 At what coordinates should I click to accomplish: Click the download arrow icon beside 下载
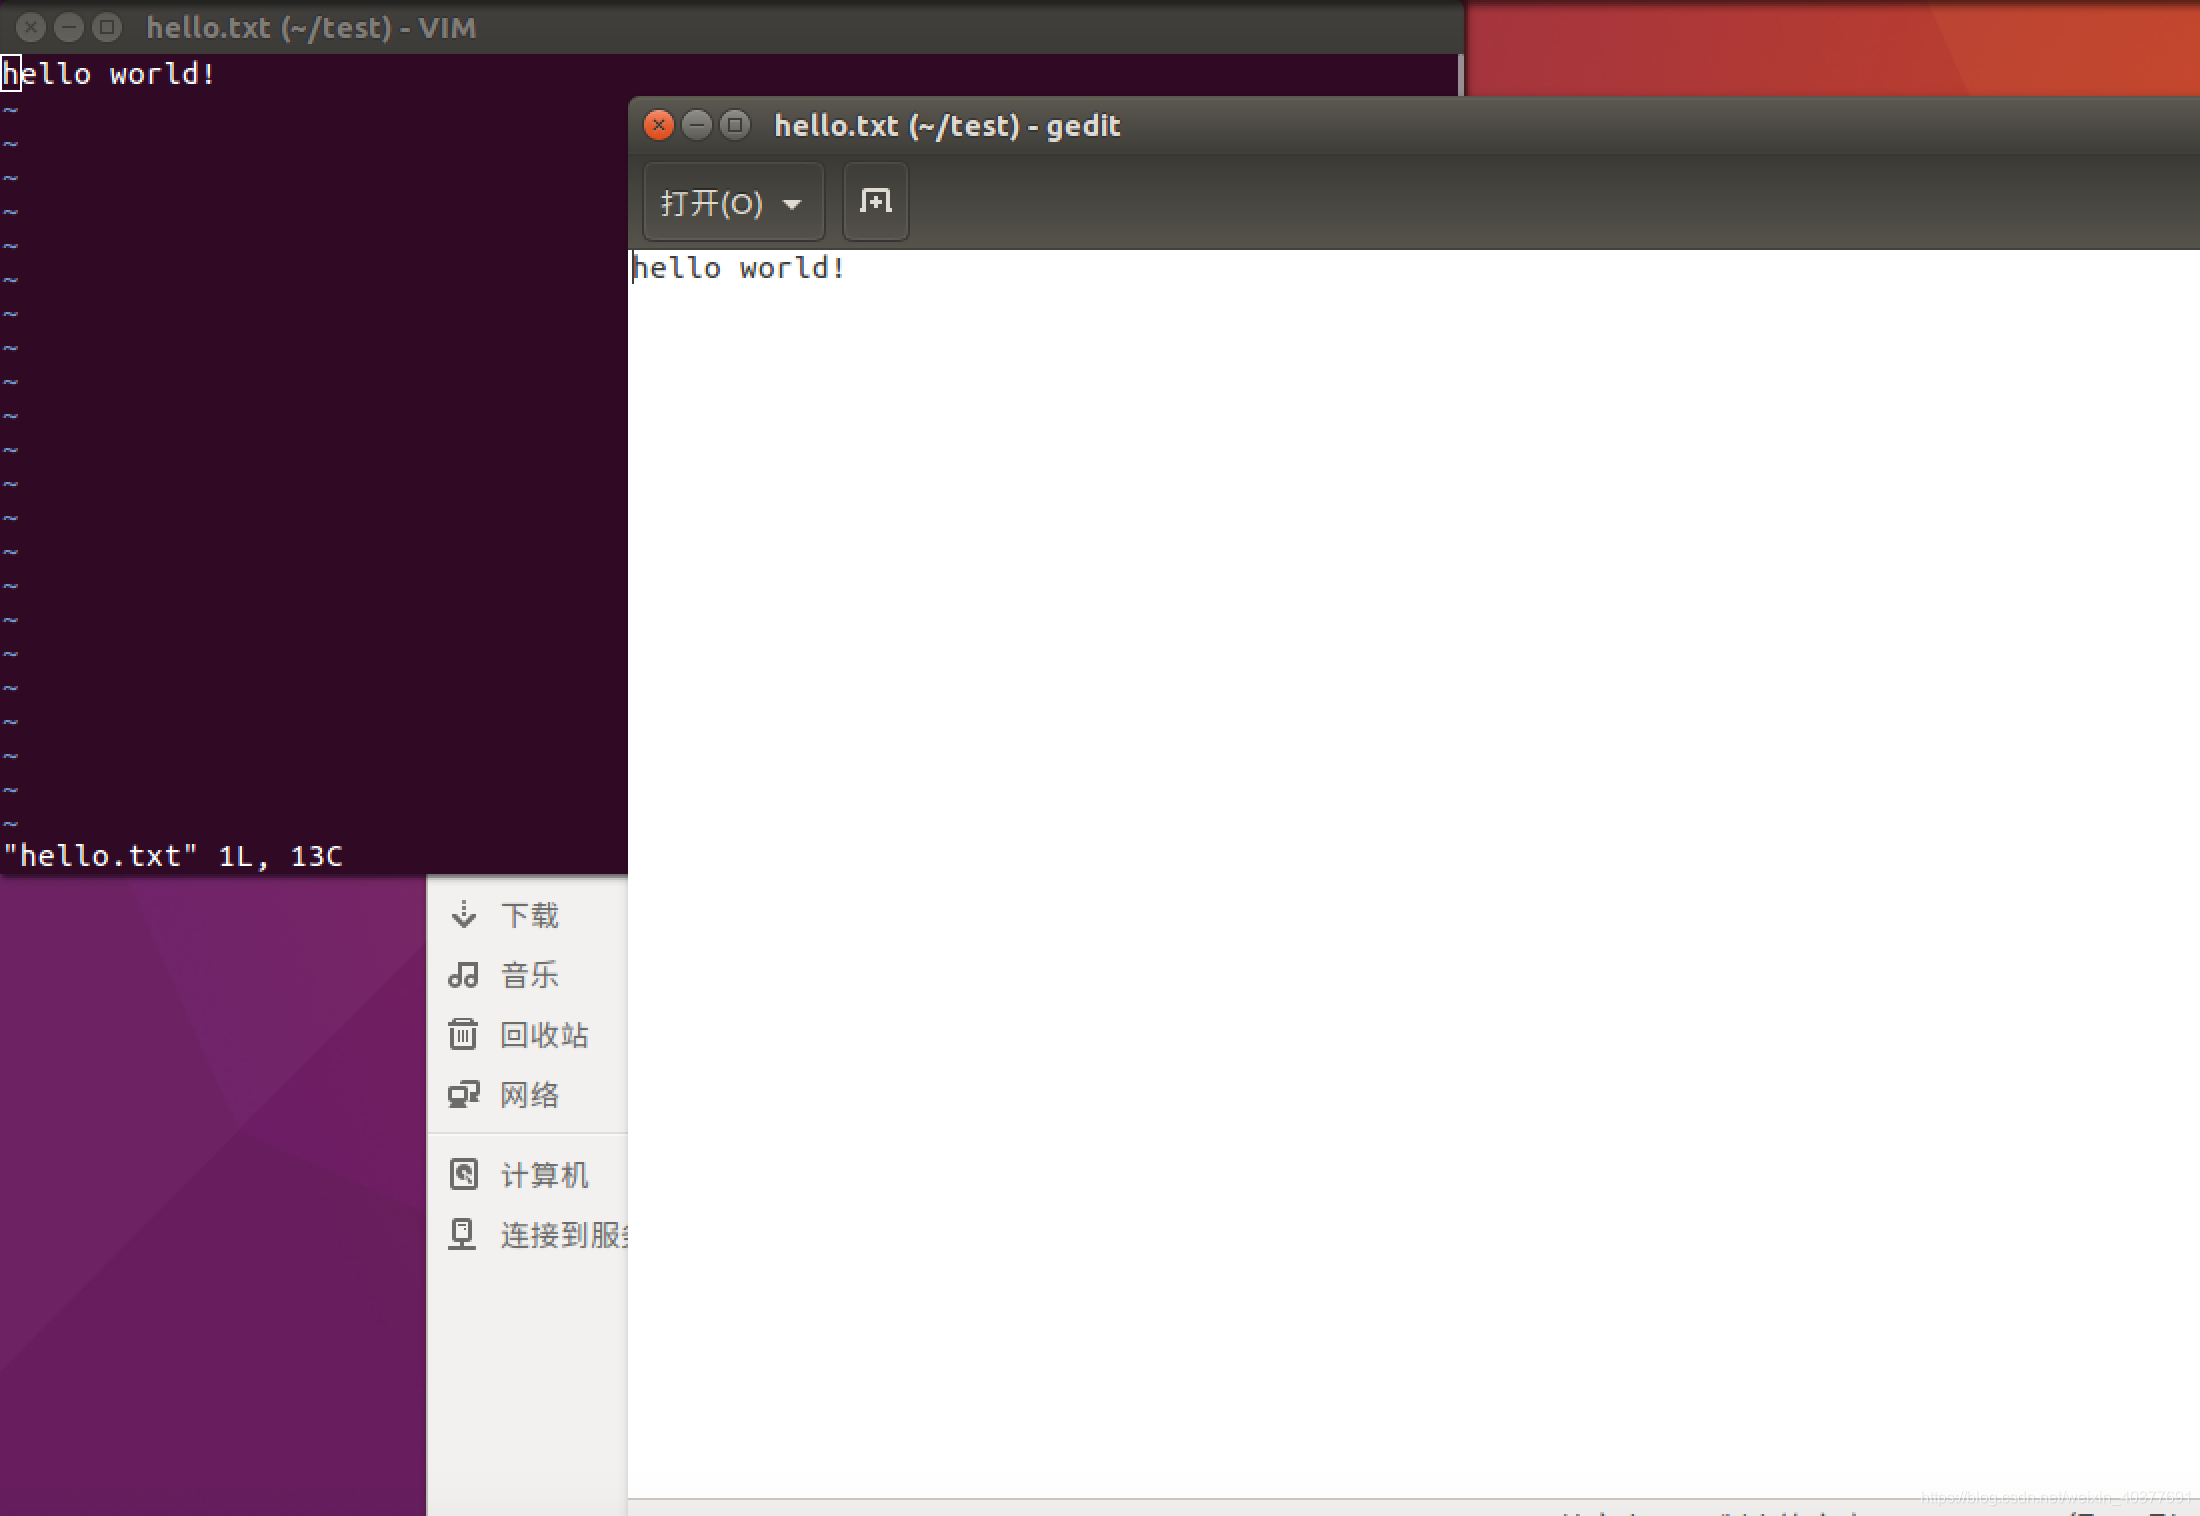(463, 914)
